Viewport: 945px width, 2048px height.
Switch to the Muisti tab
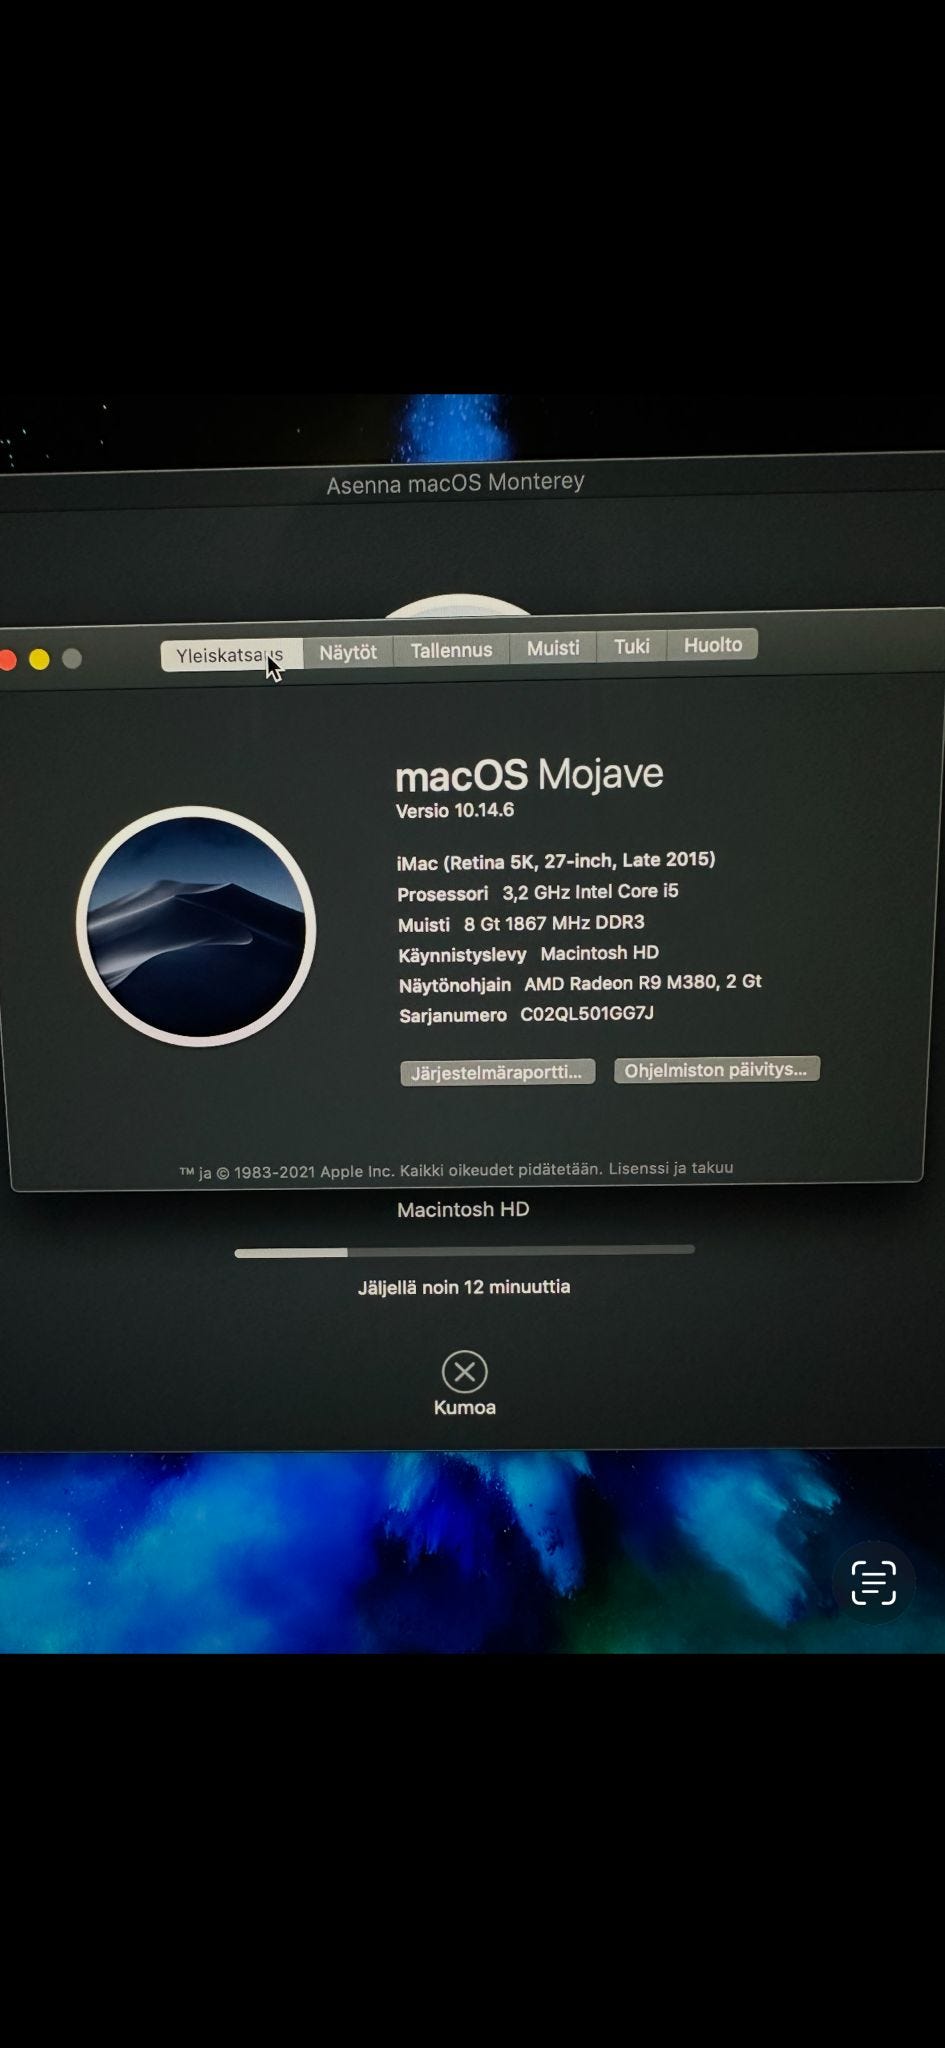click(x=553, y=648)
